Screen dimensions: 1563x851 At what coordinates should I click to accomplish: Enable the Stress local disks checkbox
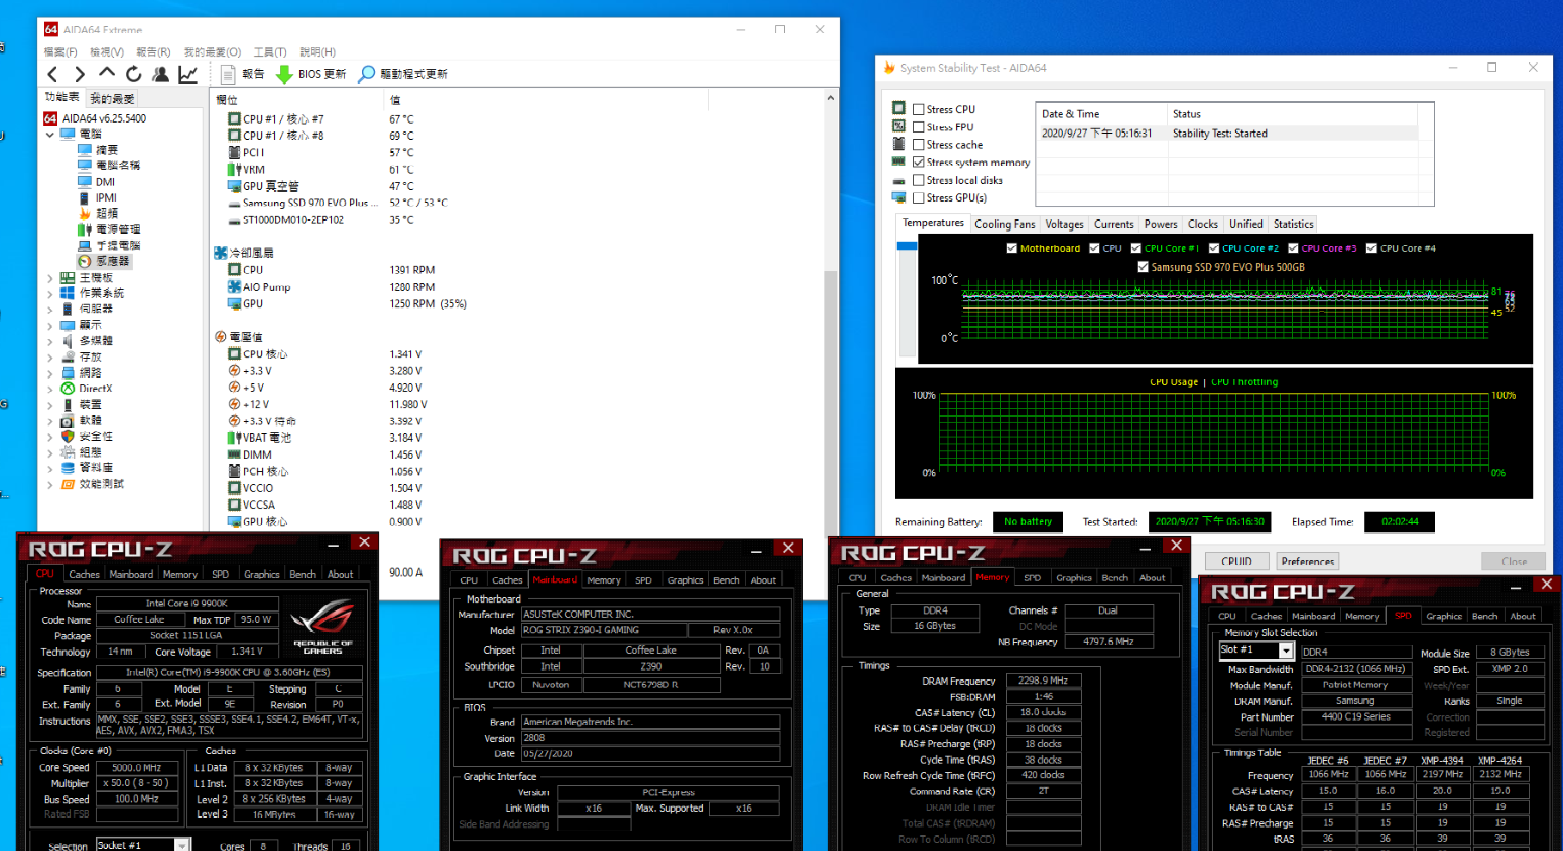918,180
